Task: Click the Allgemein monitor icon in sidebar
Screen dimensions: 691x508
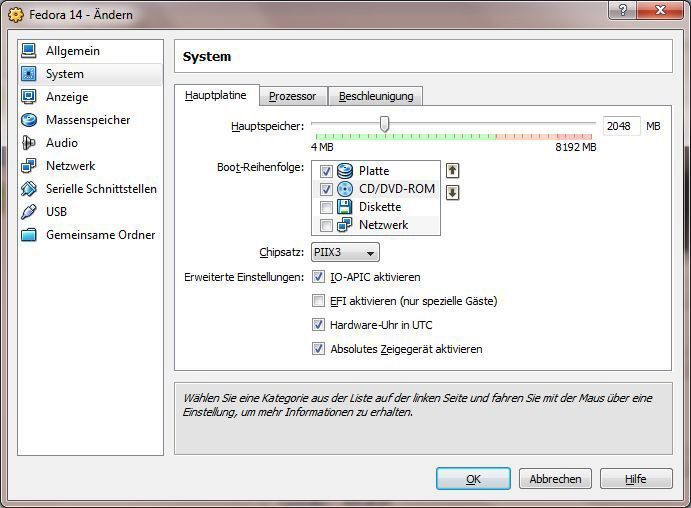Action: [x=29, y=51]
